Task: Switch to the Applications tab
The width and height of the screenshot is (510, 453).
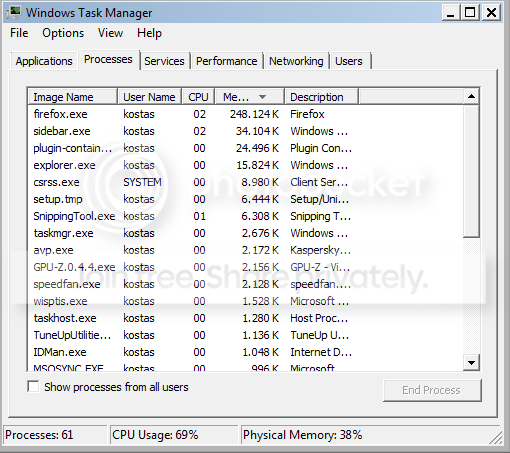Action: click(44, 61)
